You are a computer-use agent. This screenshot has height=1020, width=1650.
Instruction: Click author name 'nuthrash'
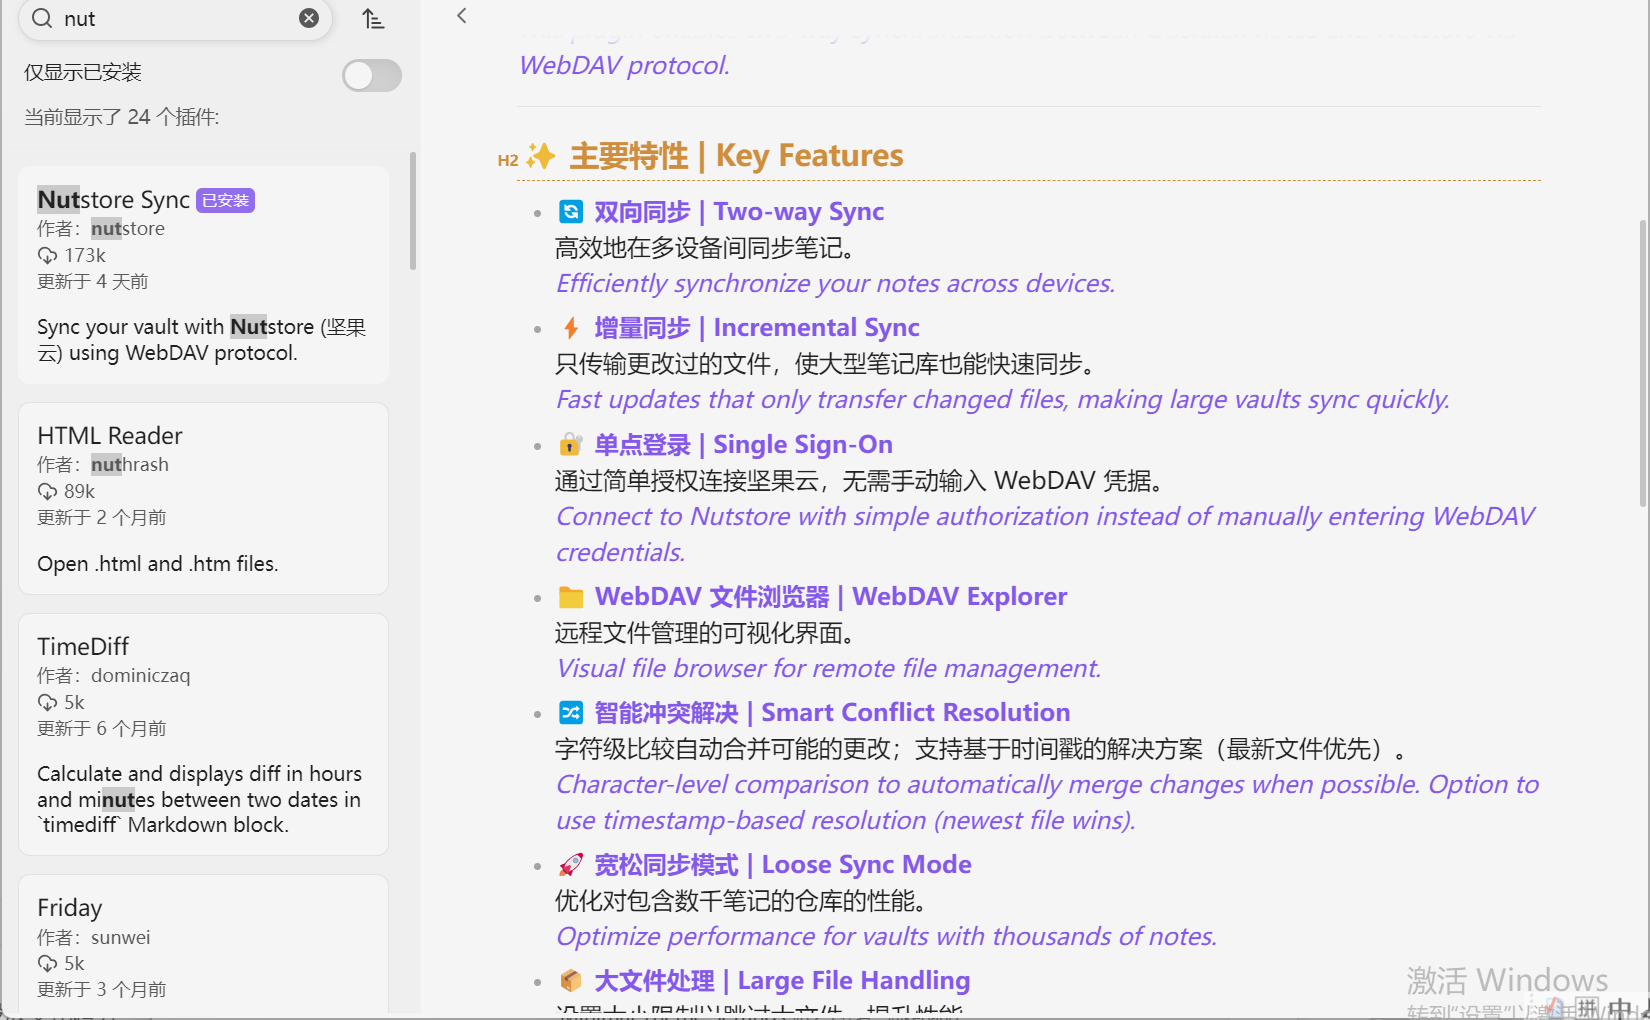(130, 465)
